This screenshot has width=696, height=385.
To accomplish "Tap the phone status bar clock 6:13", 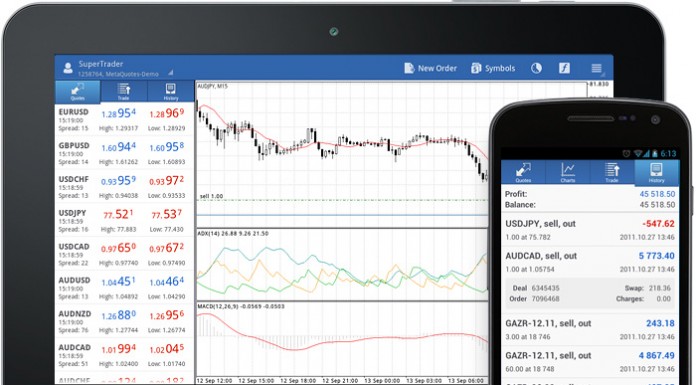I will [x=668, y=154].
